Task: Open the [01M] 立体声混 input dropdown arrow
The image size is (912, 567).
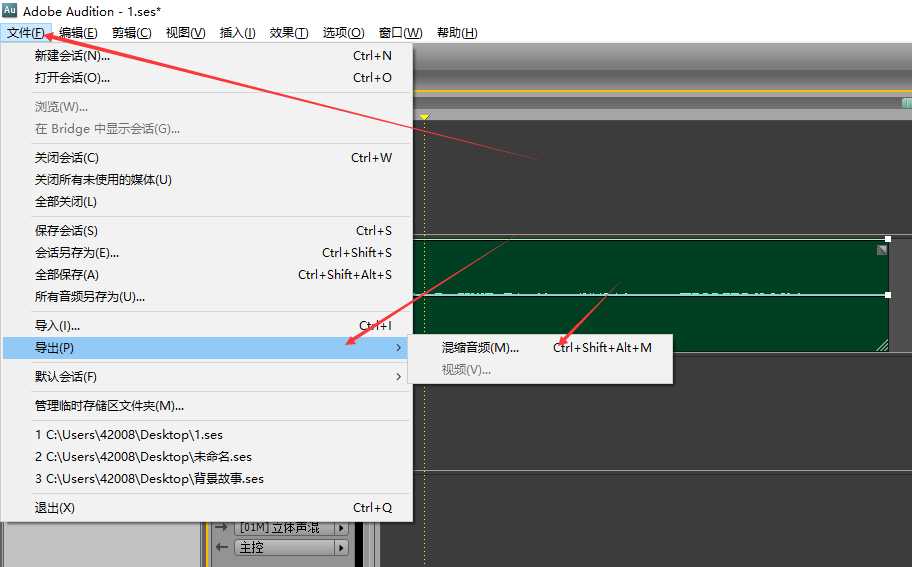Action: pyautogui.click(x=341, y=527)
